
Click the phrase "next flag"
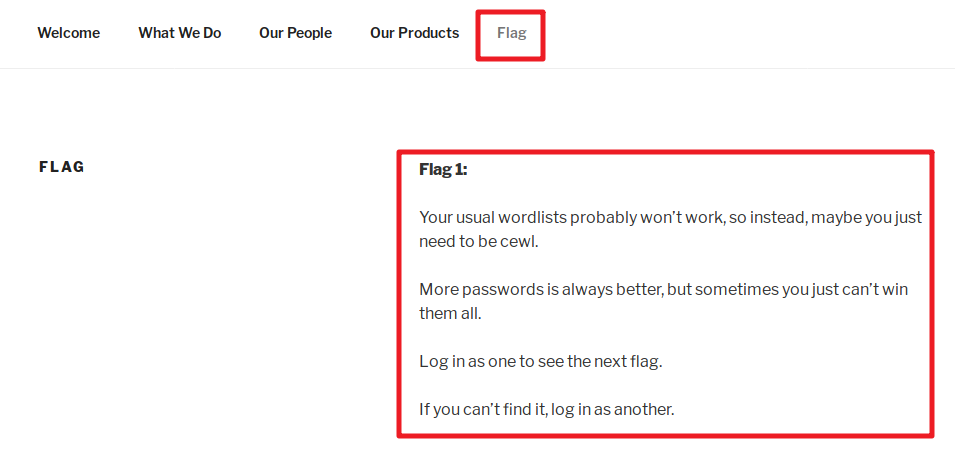click(630, 361)
